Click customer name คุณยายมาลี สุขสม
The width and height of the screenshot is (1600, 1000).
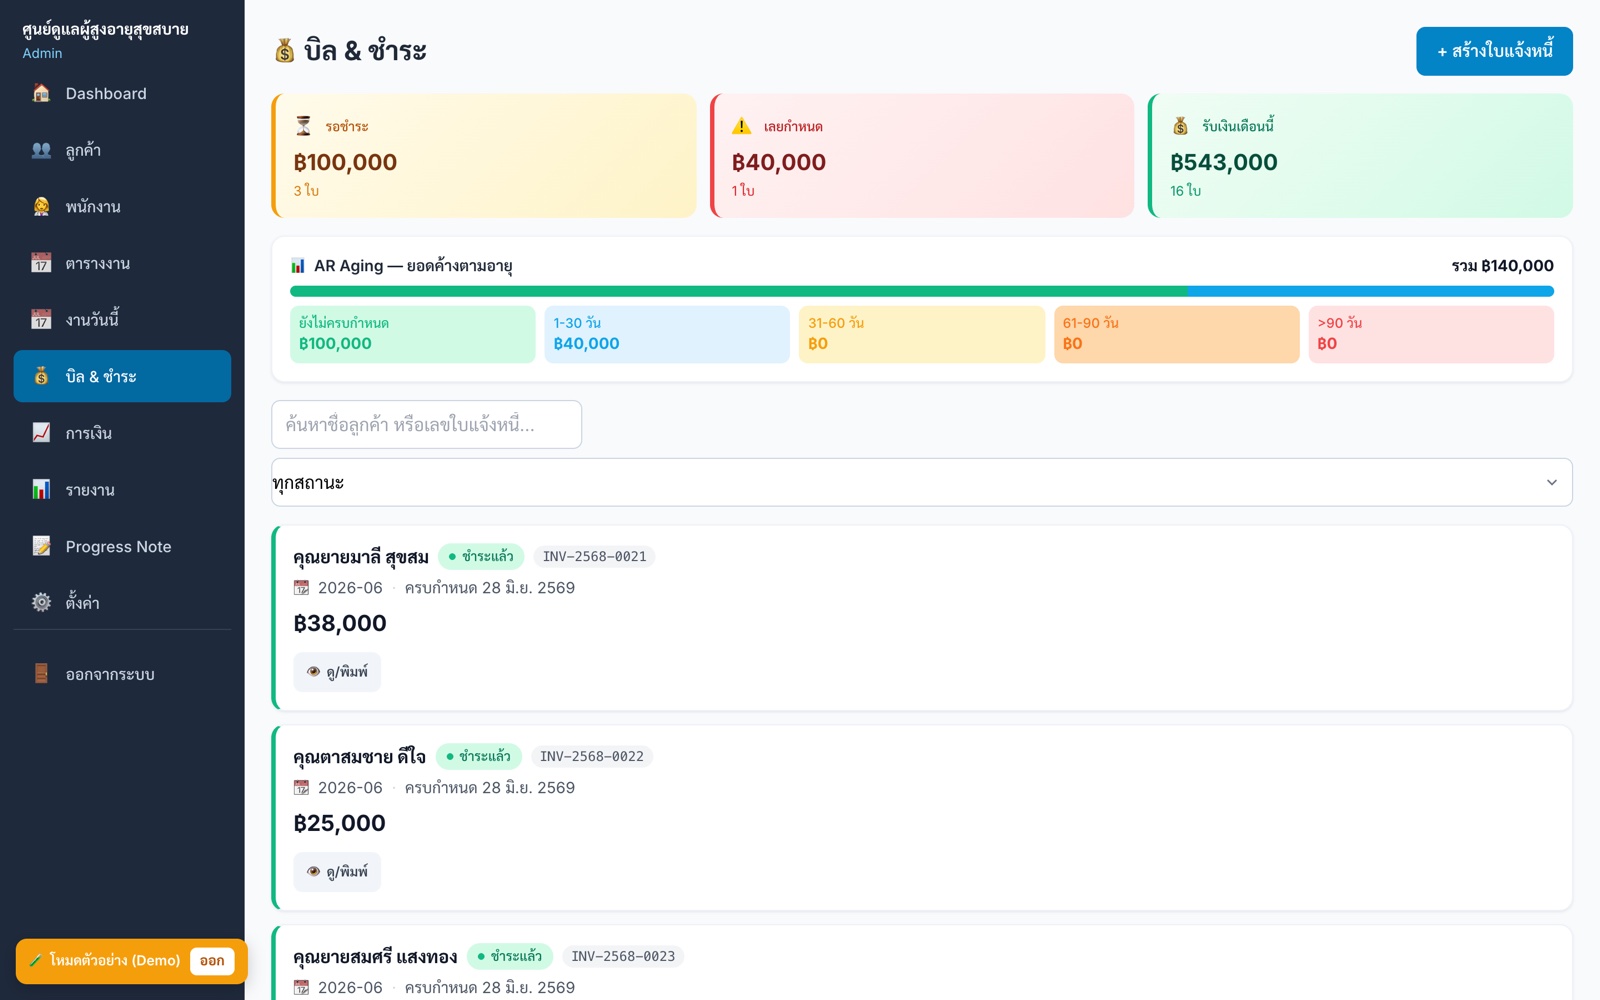(361, 557)
